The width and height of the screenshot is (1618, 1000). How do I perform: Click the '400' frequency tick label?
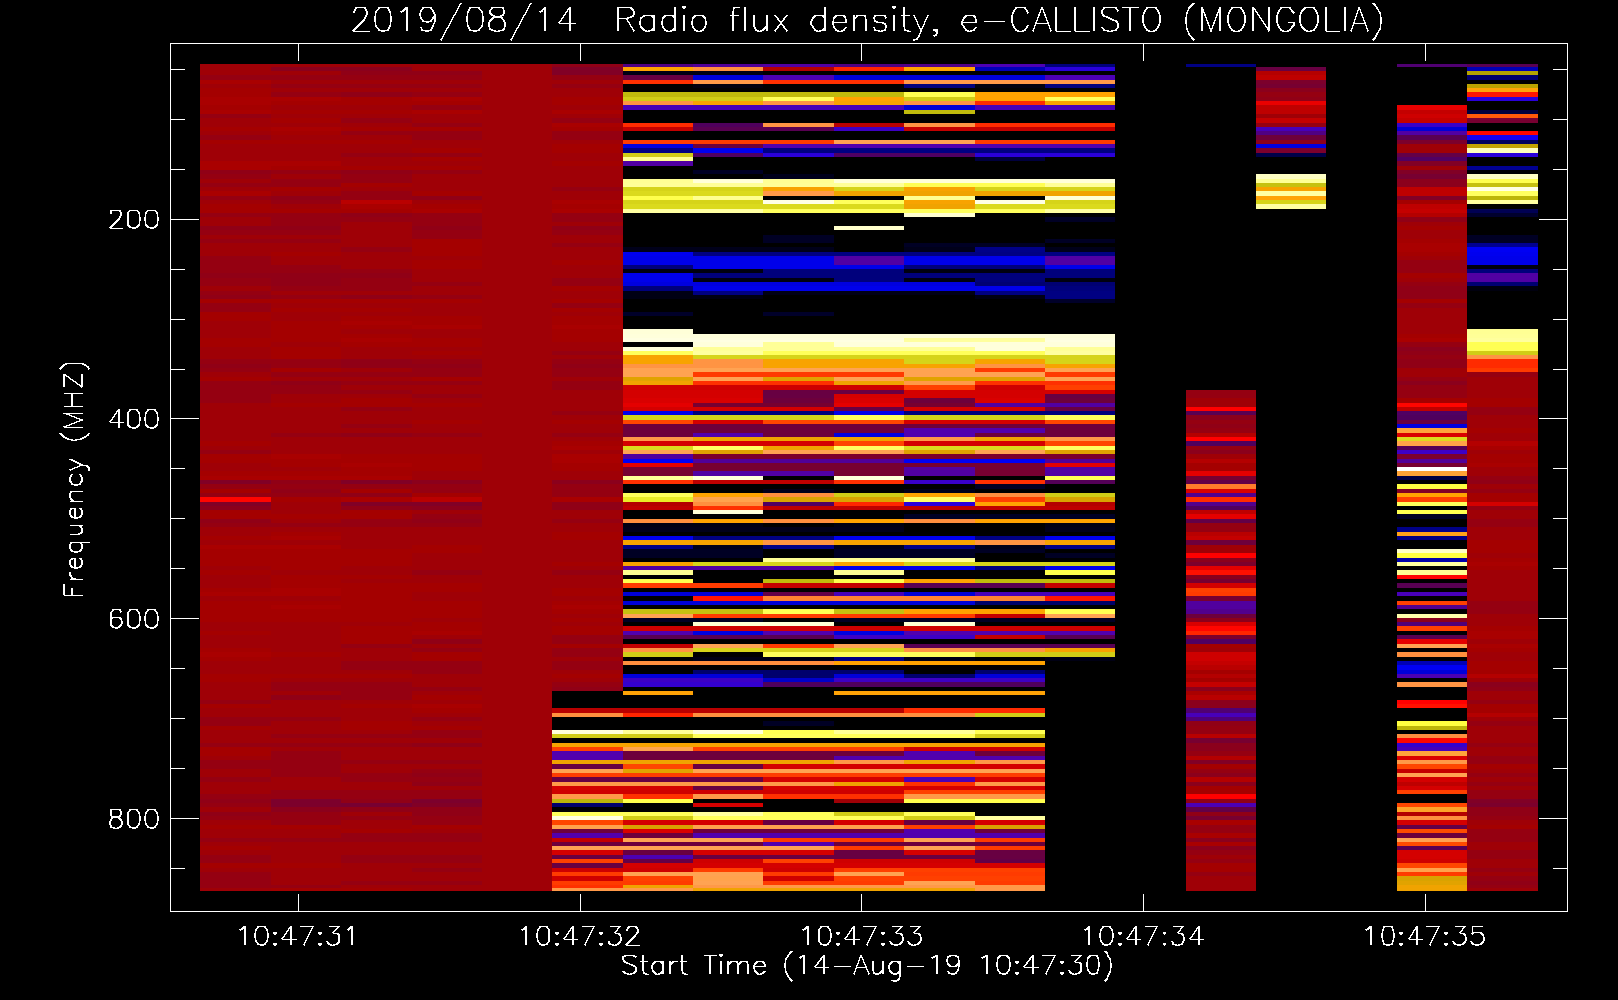click(x=134, y=419)
